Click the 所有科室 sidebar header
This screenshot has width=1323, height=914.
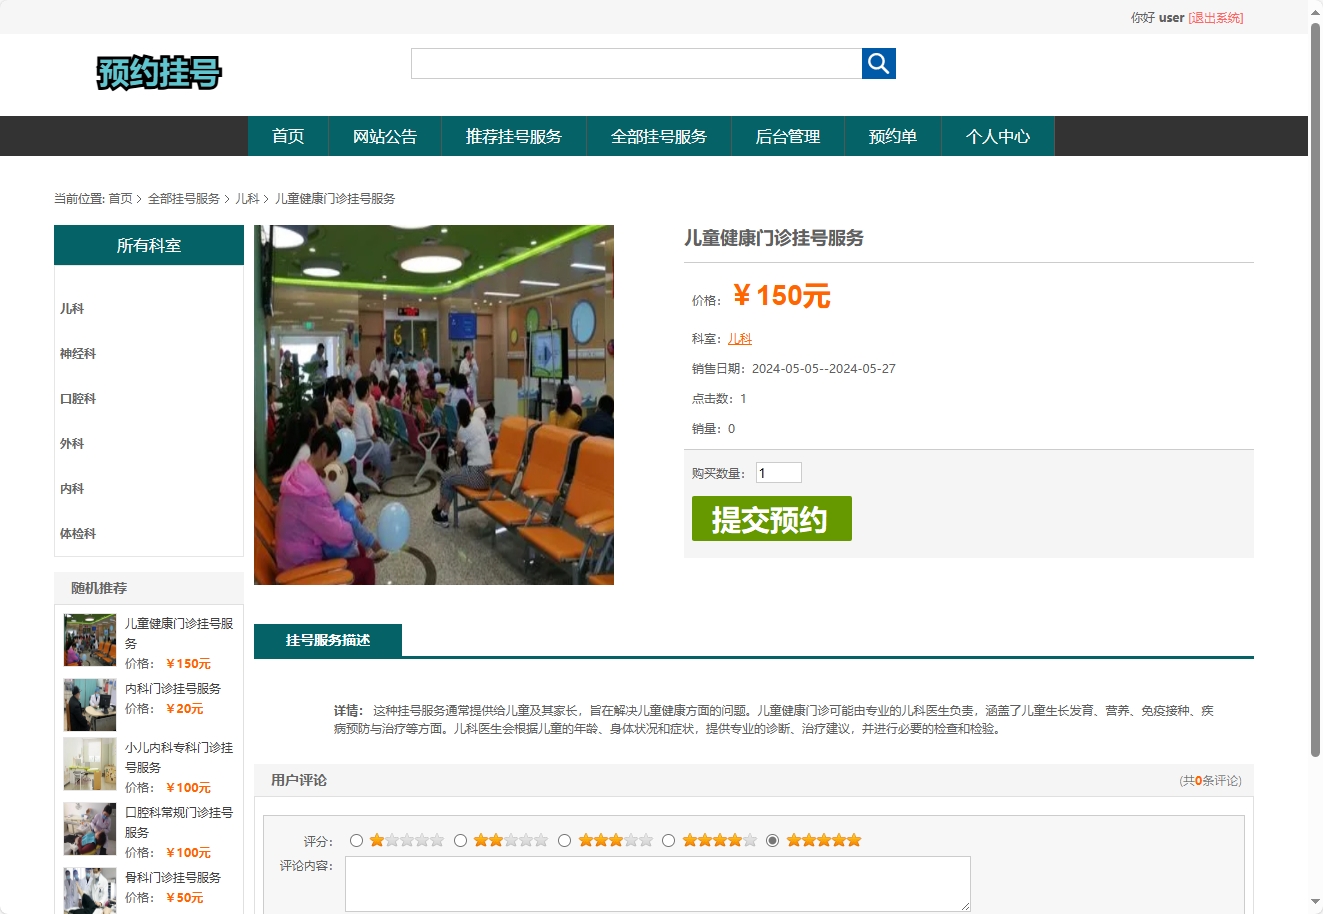click(x=149, y=245)
